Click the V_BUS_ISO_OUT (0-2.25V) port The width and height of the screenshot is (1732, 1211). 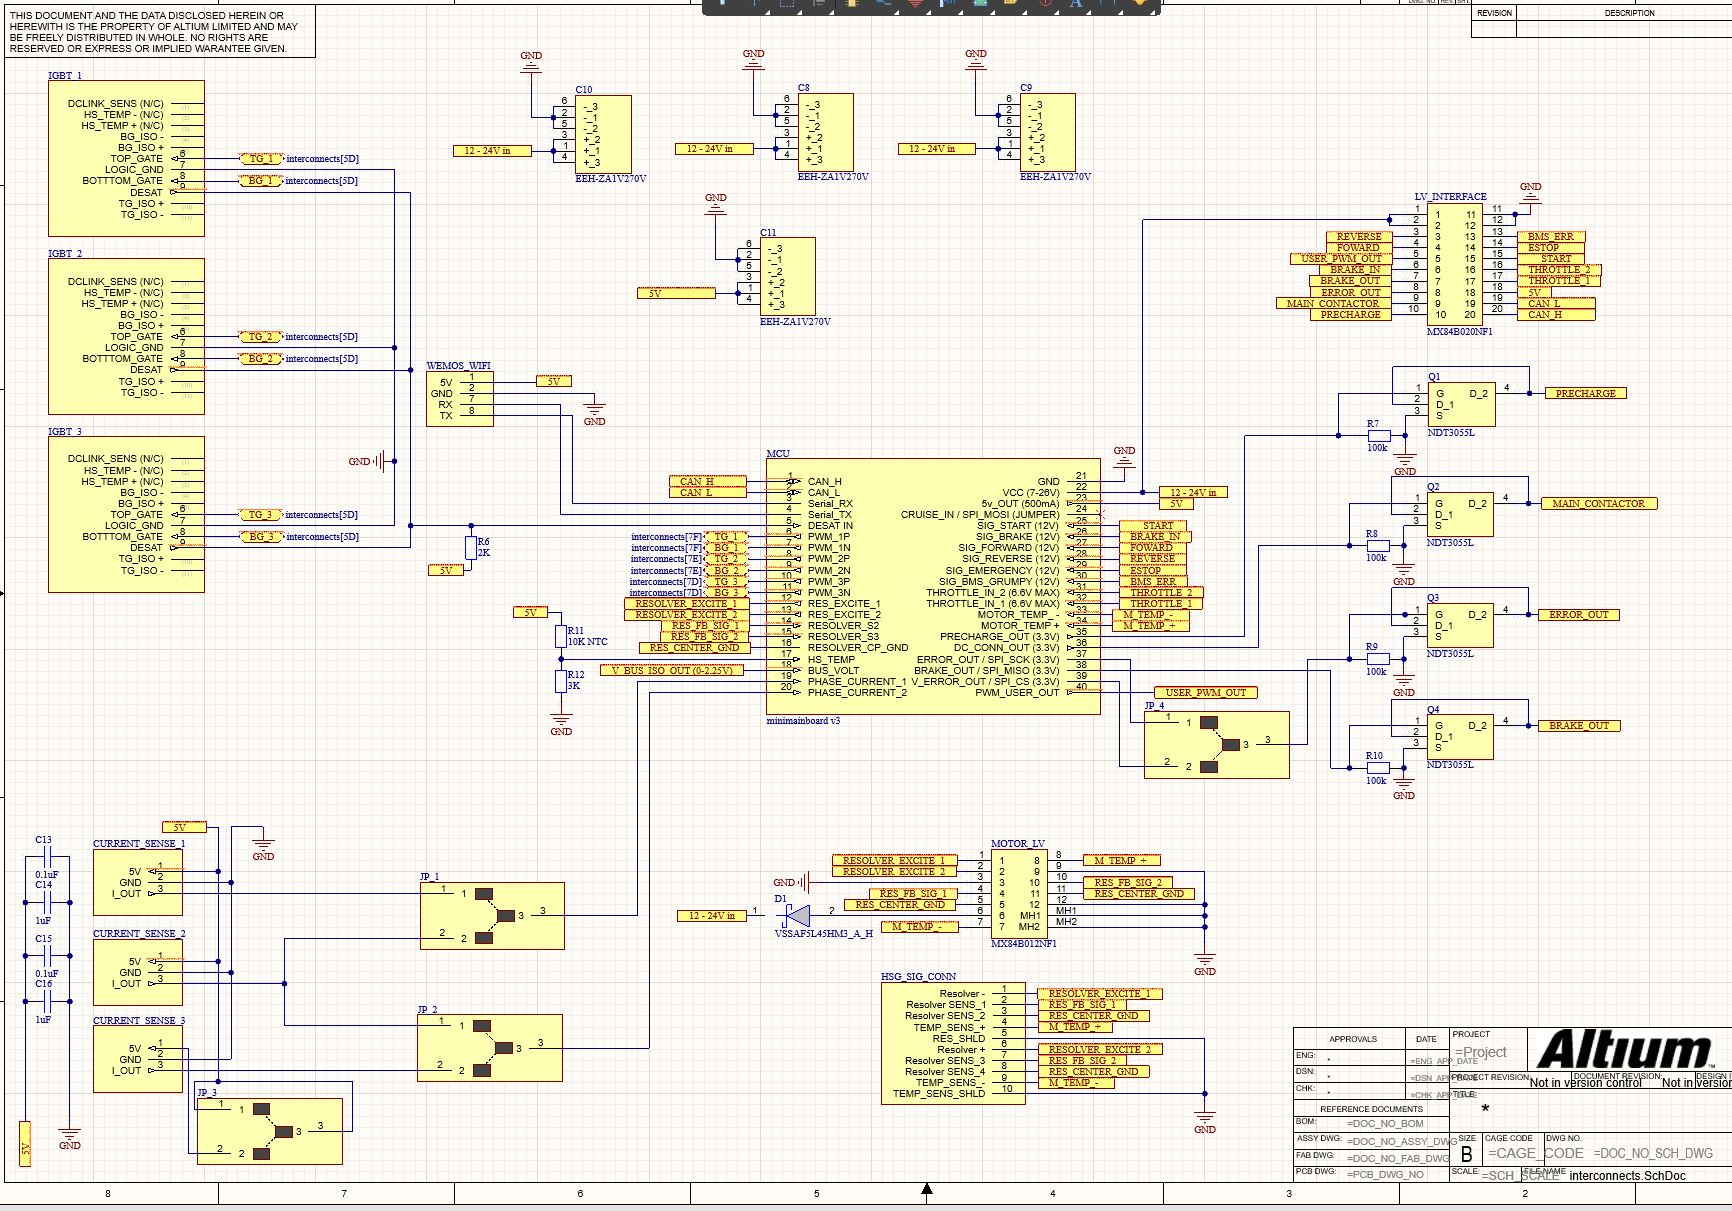click(672, 670)
